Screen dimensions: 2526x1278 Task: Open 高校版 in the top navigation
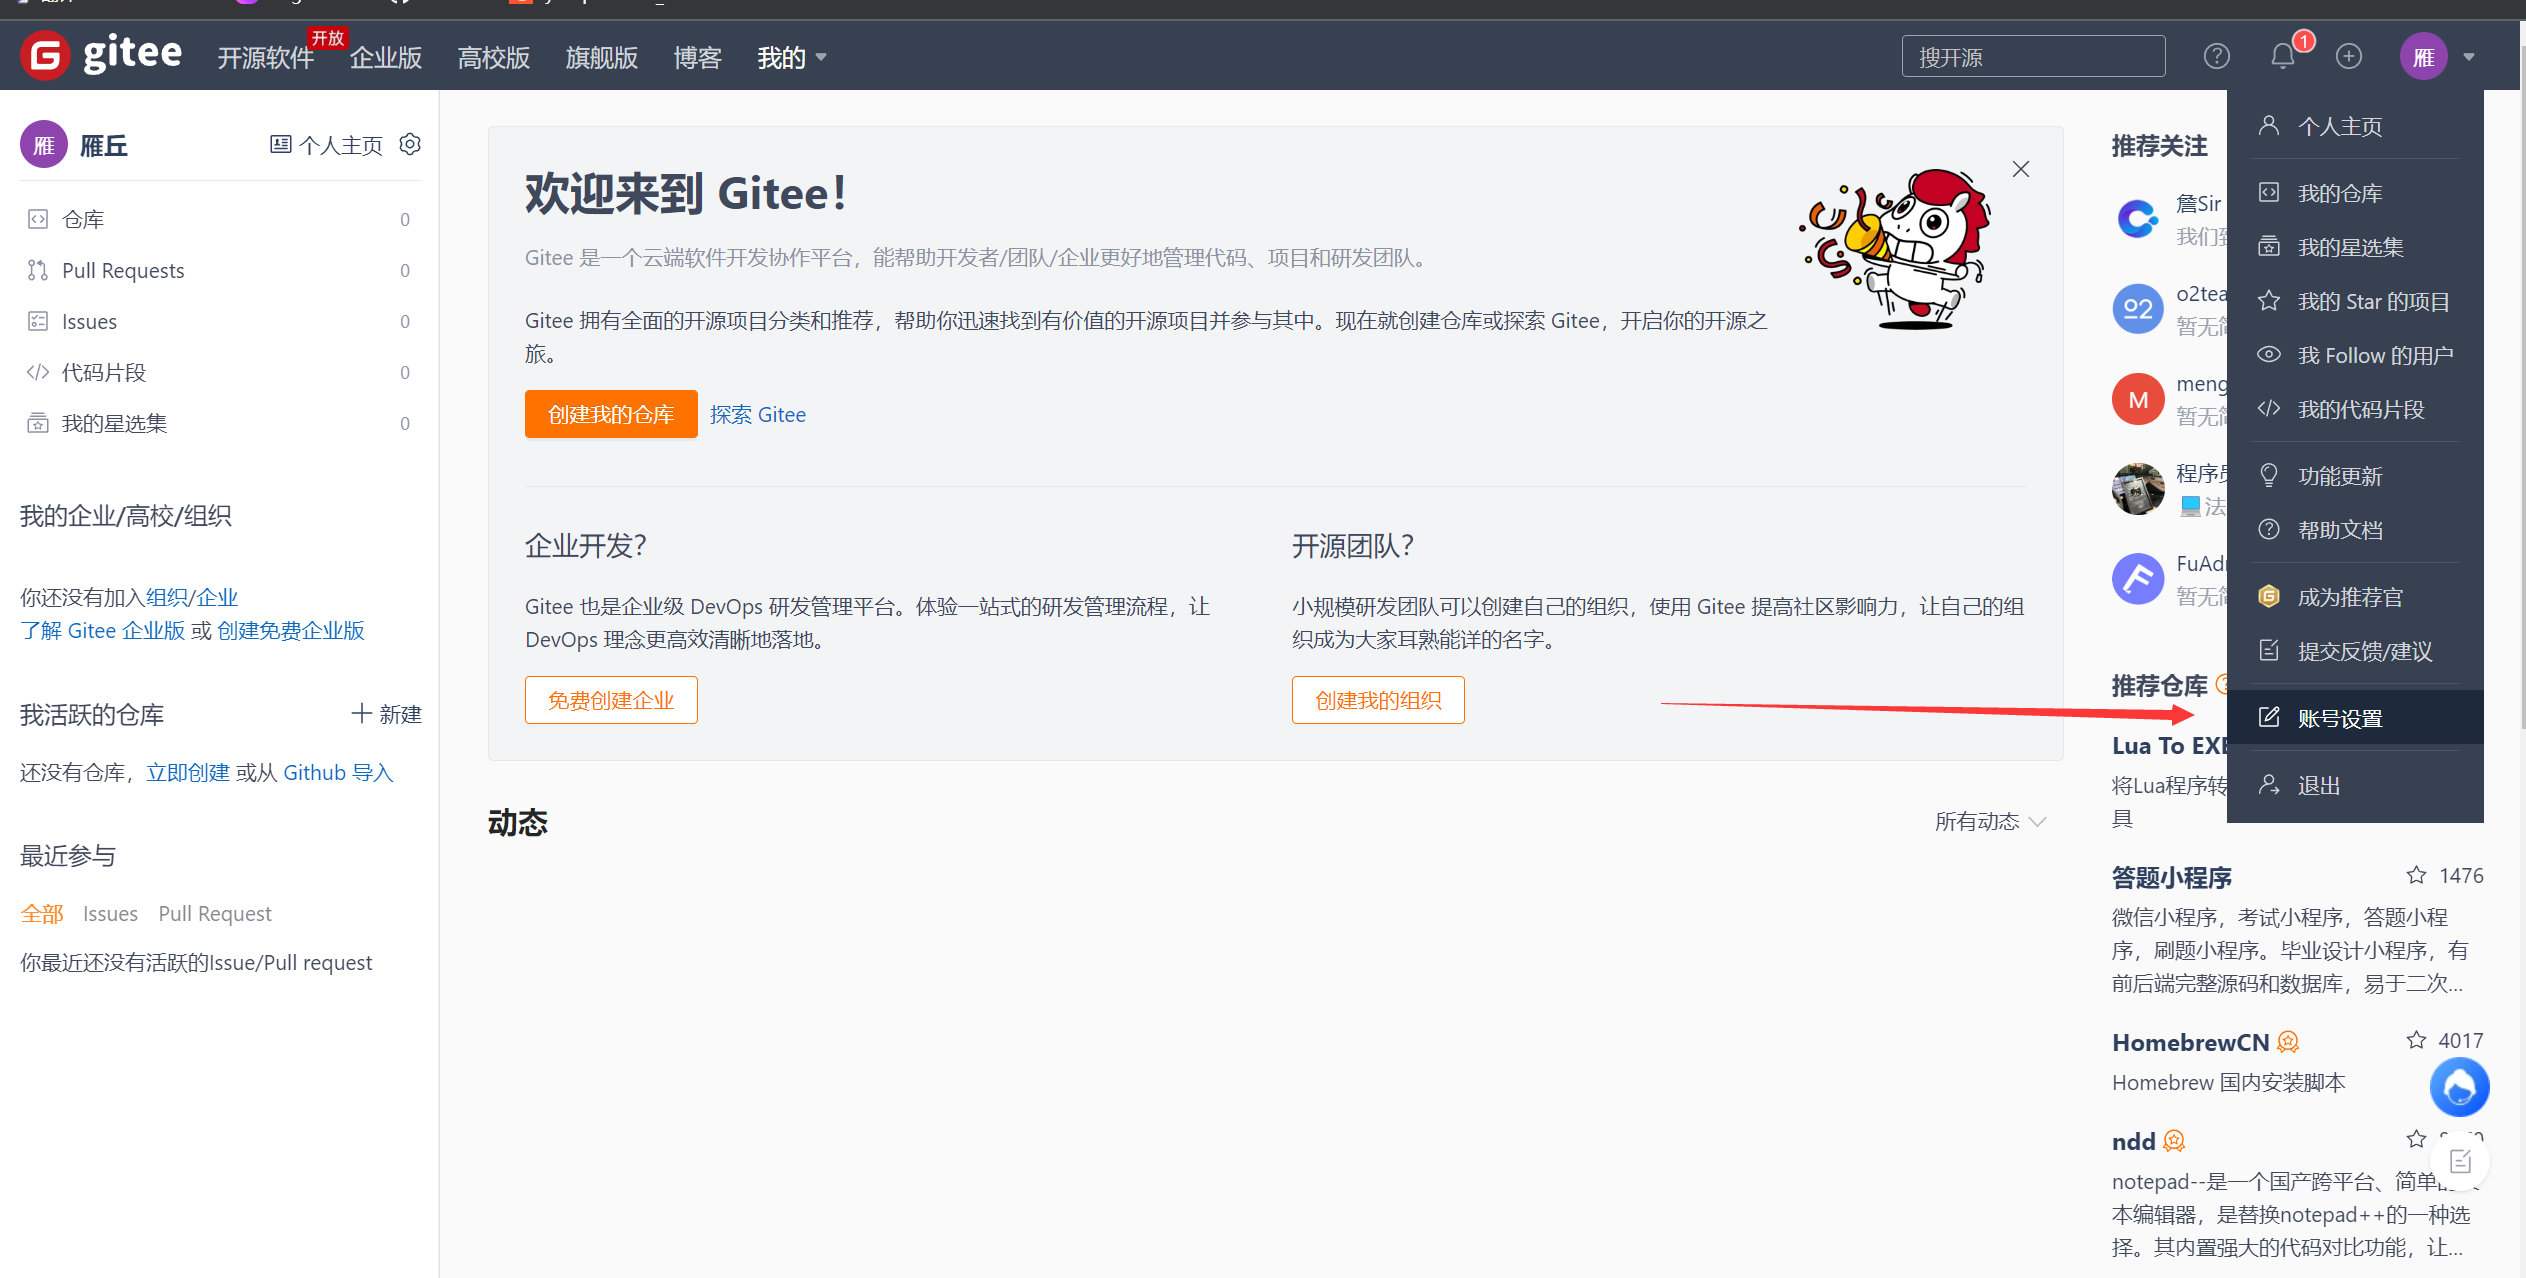click(x=494, y=57)
